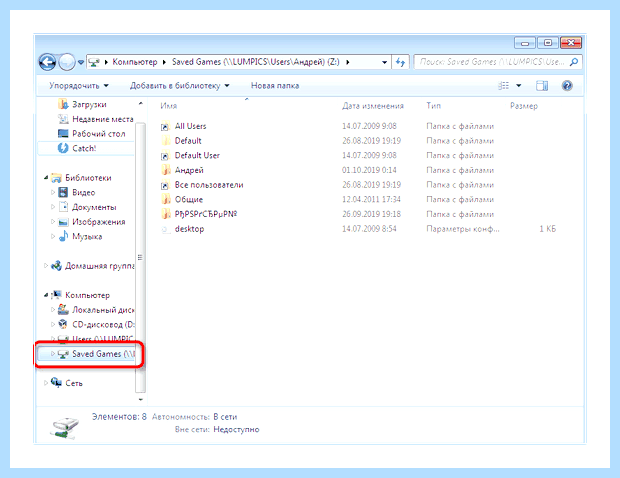
Task: Click the Все пользователи shortcut icon
Action: (x=166, y=185)
